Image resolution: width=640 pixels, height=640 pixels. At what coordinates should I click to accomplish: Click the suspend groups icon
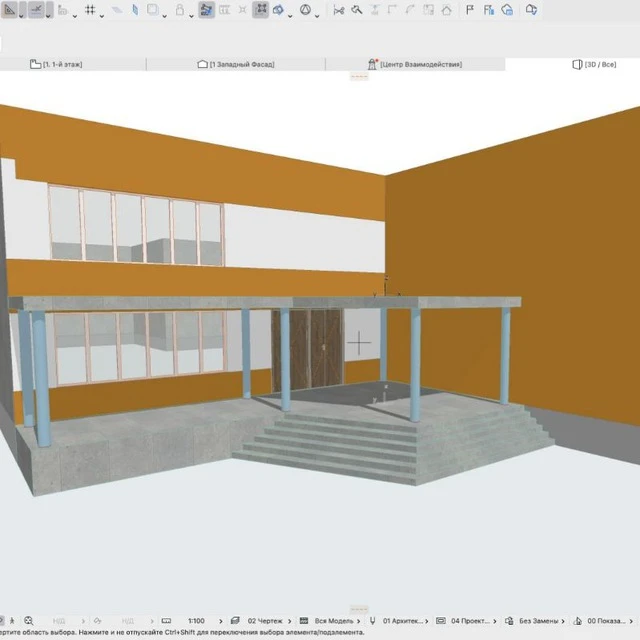tap(261, 10)
